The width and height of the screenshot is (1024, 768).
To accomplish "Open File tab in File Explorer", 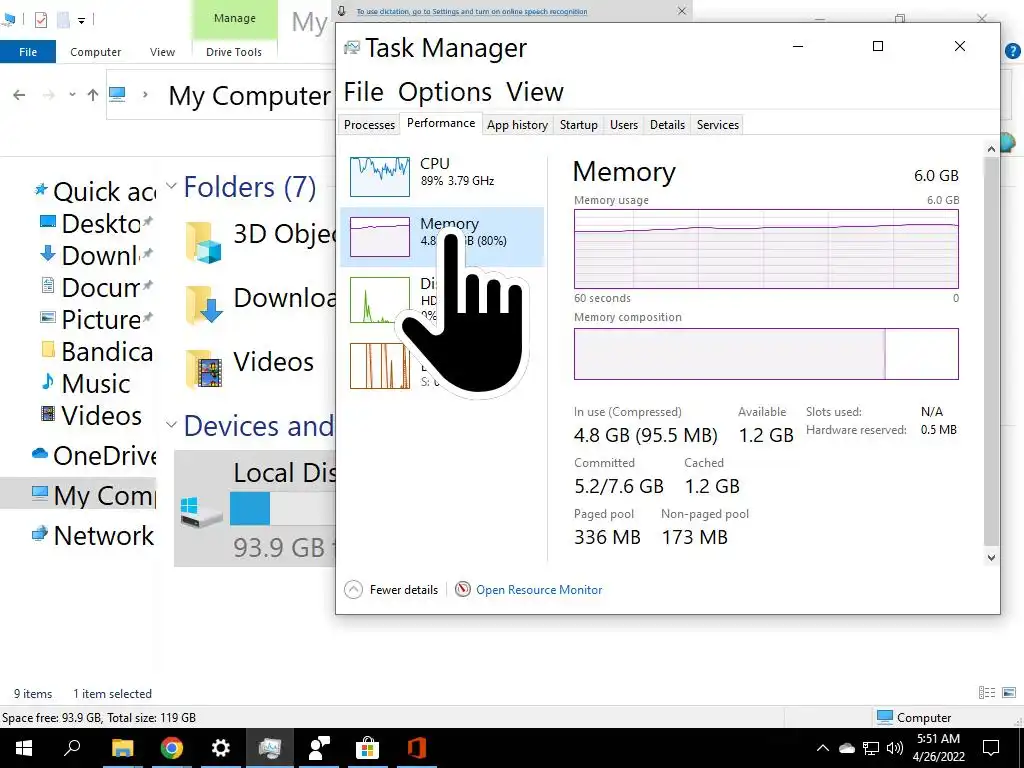I will [x=28, y=52].
